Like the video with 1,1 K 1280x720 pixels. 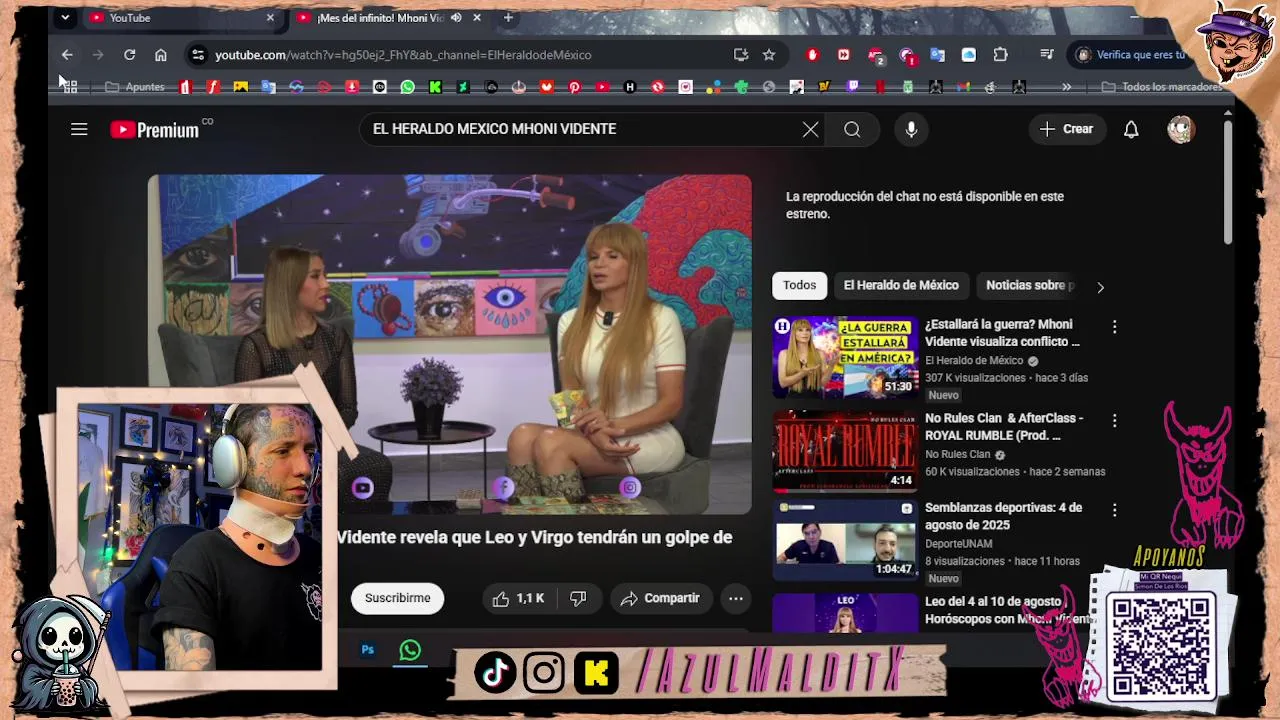(519, 598)
